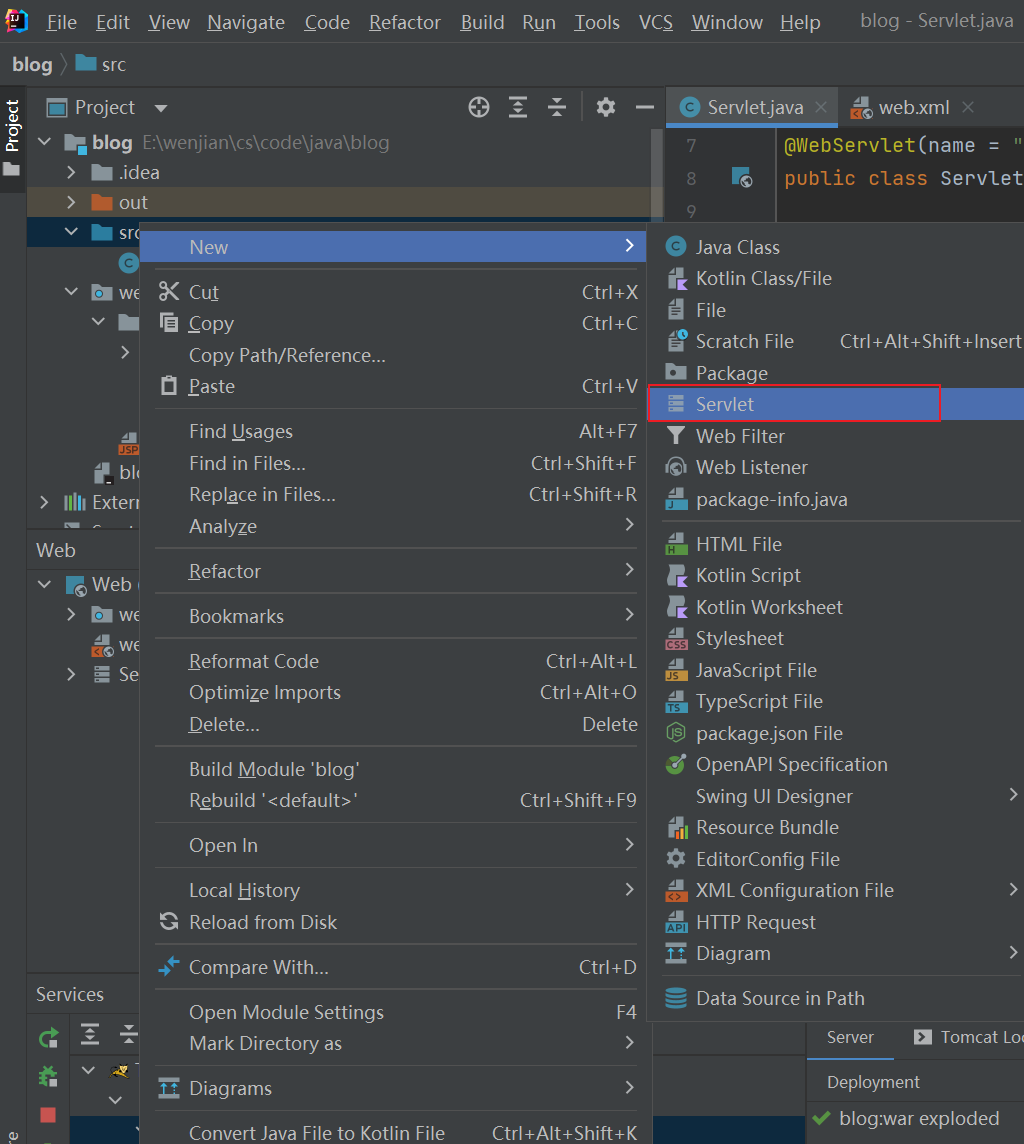
Task: Choose Compare With in context menu
Action: pyautogui.click(x=395, y=967)
